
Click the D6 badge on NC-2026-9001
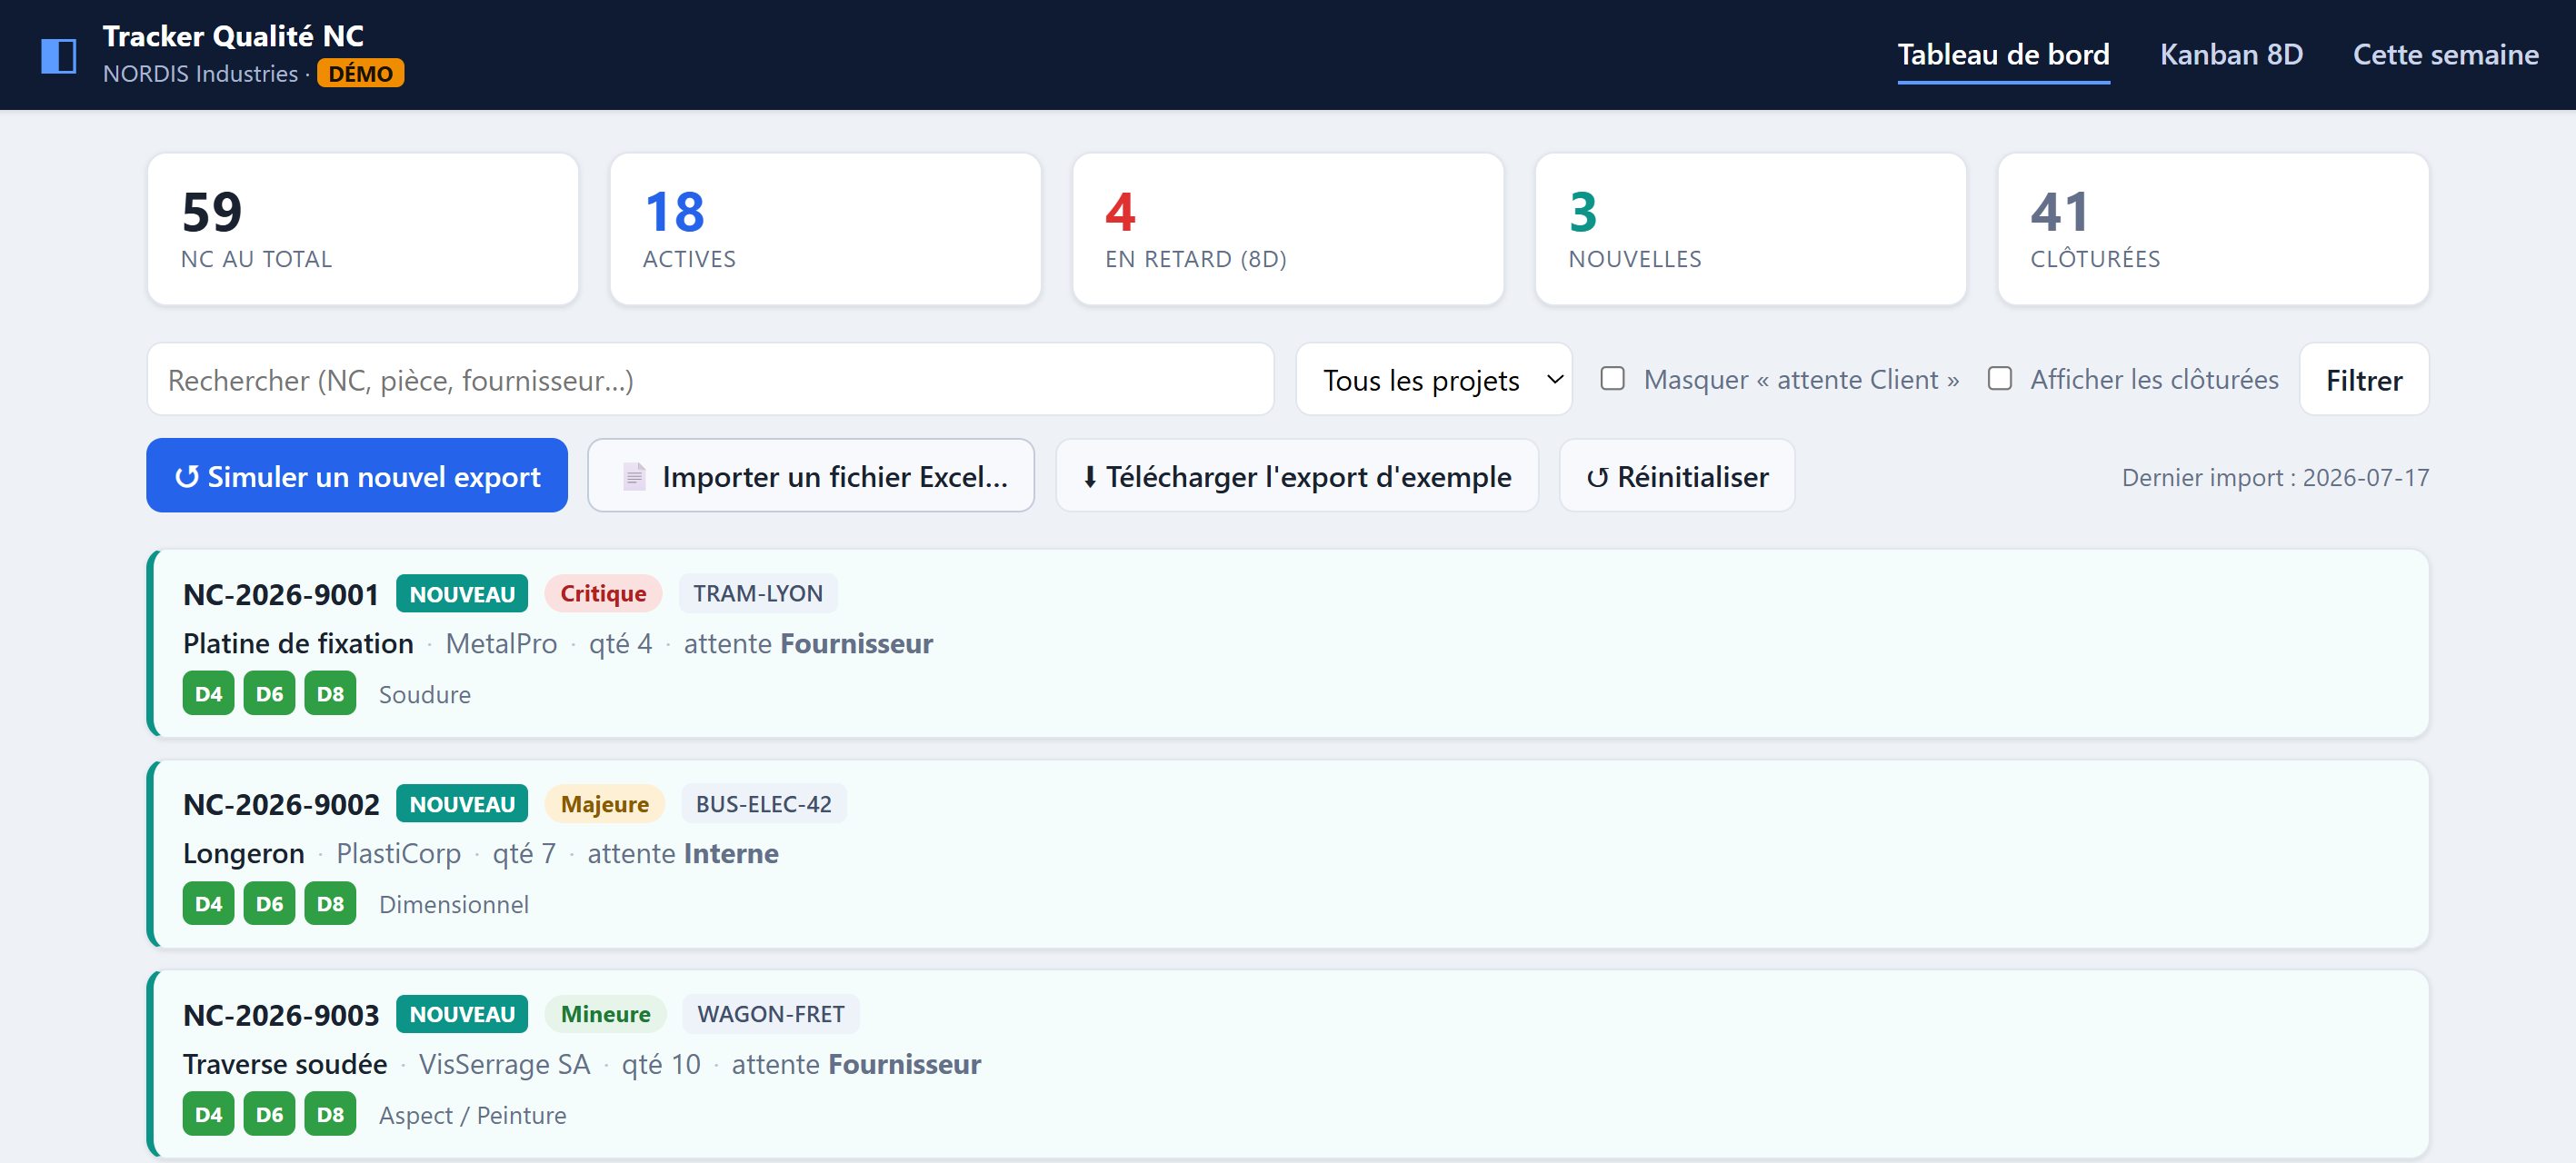269,694
